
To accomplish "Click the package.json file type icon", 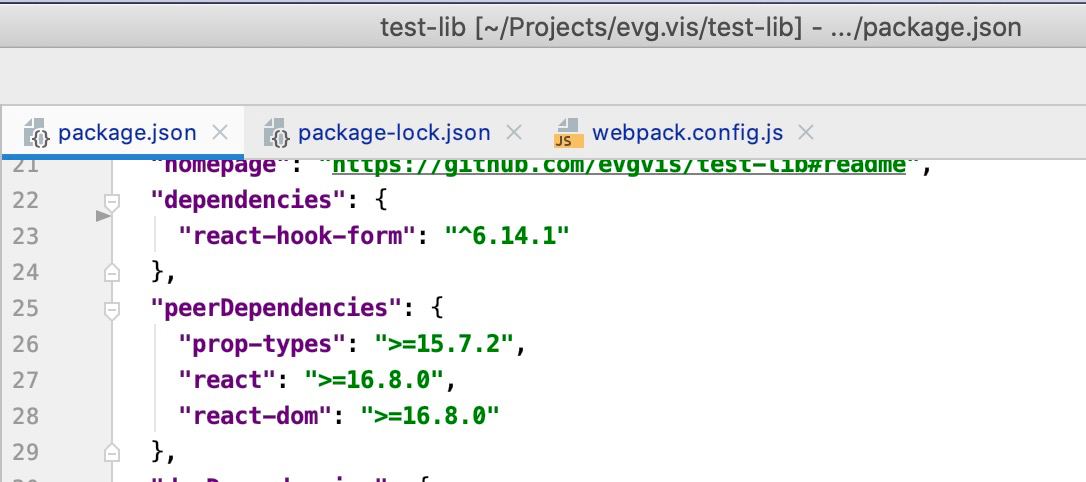I will point(36,133).
